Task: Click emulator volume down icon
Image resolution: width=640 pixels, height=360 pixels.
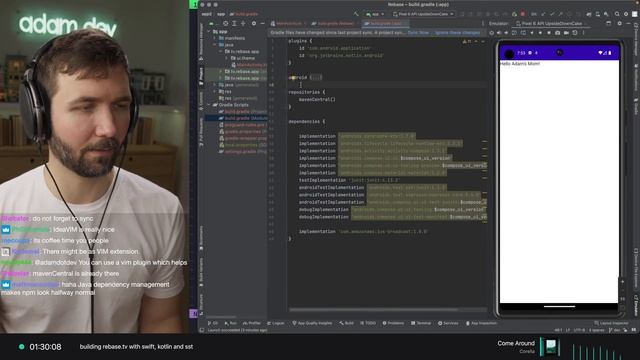Action: pos(507,33)
